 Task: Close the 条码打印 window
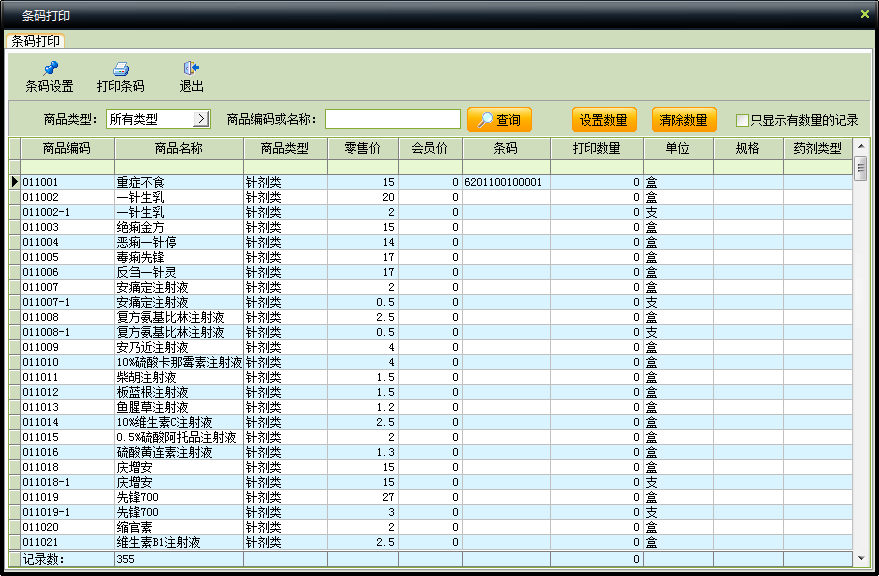click(x=864, y=14)
